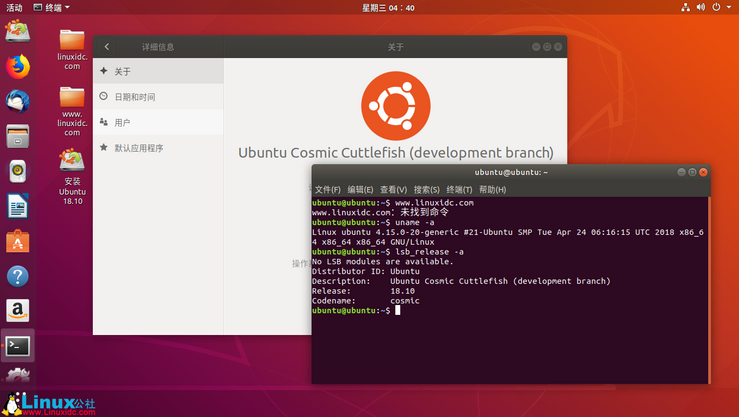Screen dimensions: 739x417
Task: Click the Ubuntu logo in About panel
Action: click(396, 106)
